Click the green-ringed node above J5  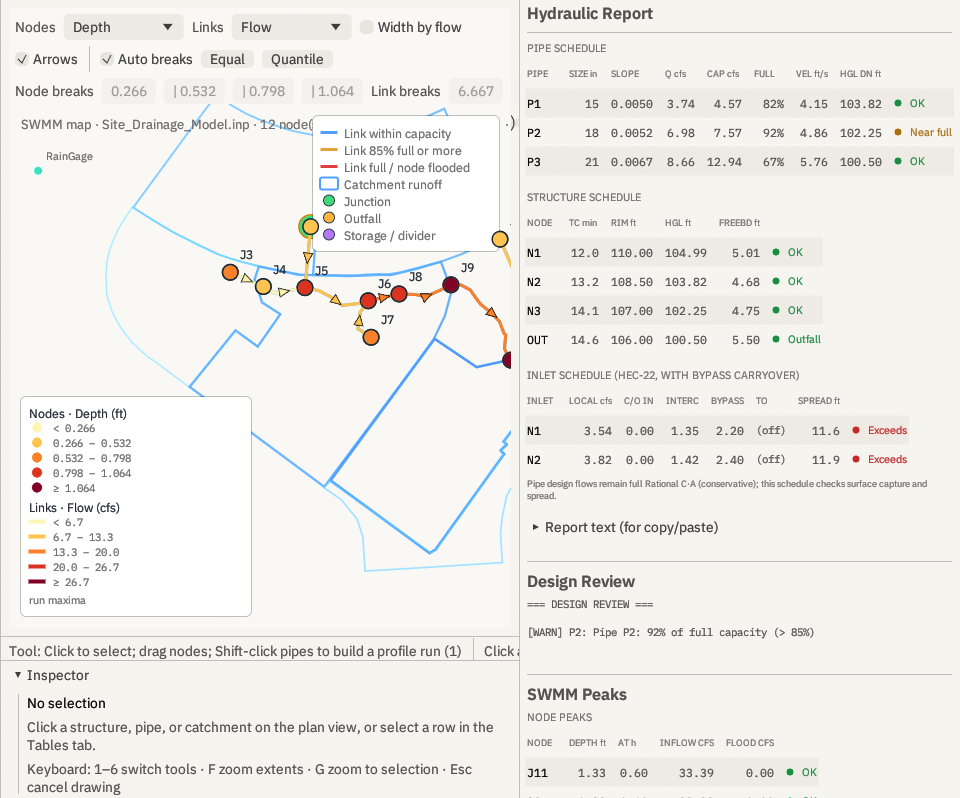(309, 227)
